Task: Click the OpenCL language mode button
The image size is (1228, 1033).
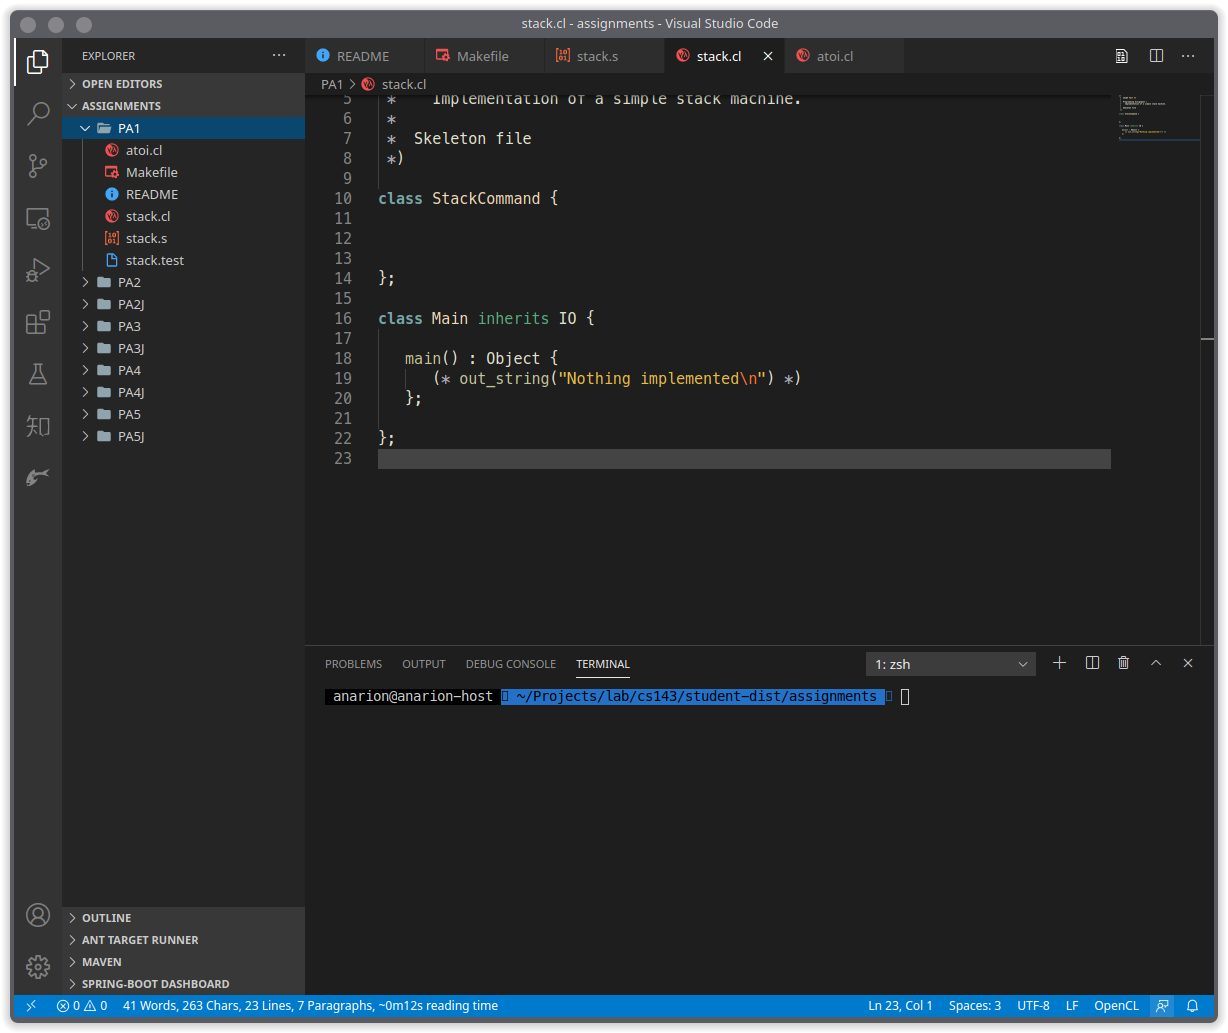Action: [x=1116, y=1006]
